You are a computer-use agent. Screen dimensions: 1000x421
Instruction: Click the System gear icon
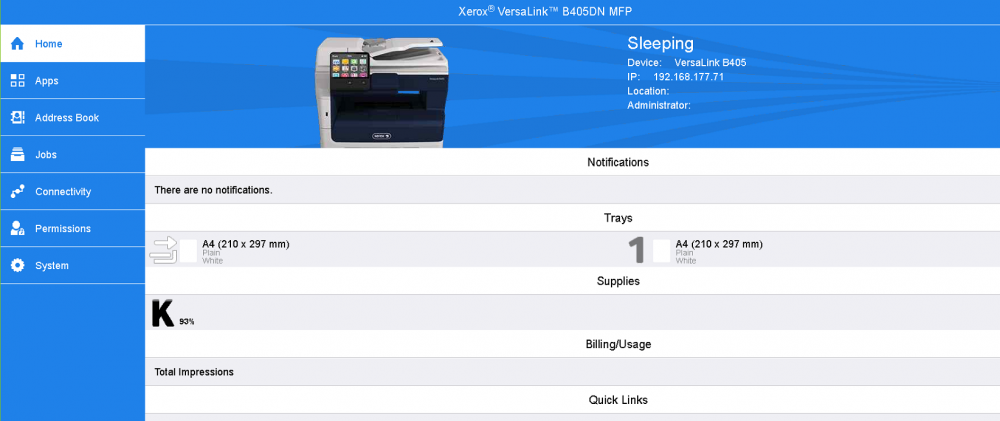17,266
